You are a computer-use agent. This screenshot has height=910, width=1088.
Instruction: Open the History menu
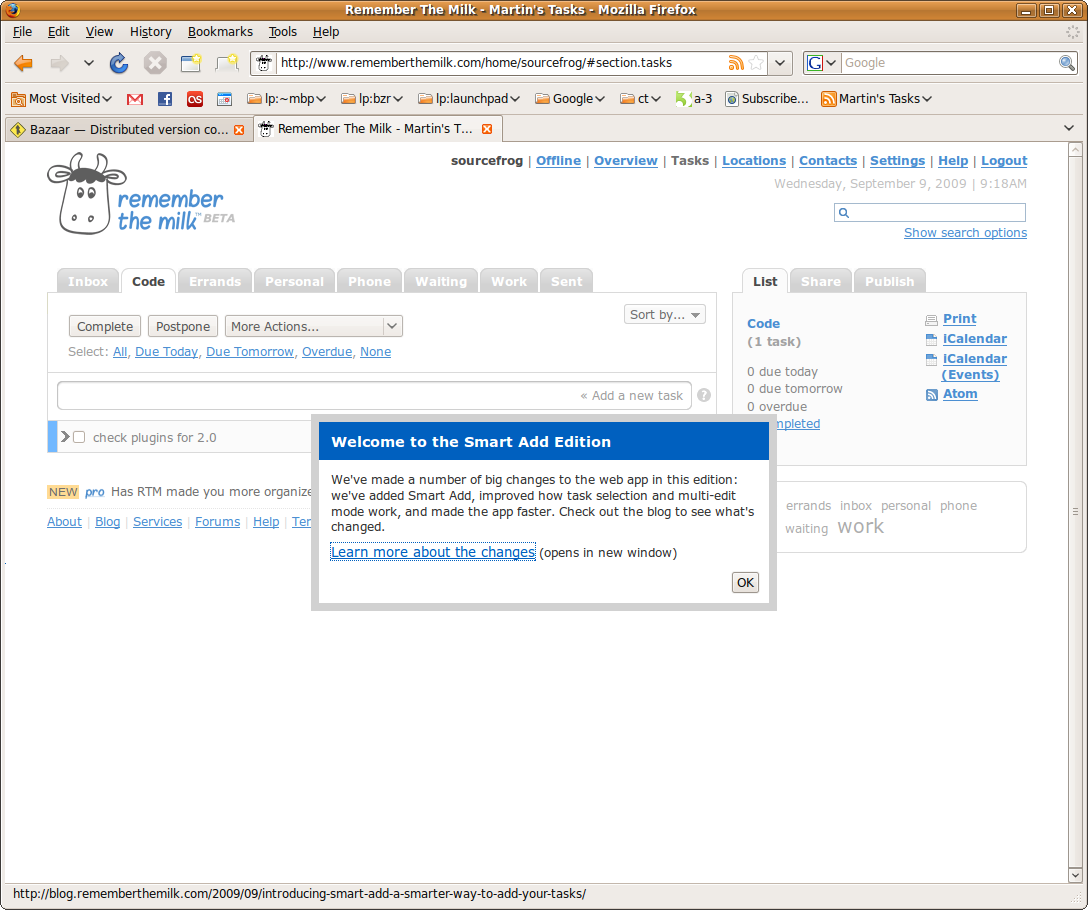(151, 32)
